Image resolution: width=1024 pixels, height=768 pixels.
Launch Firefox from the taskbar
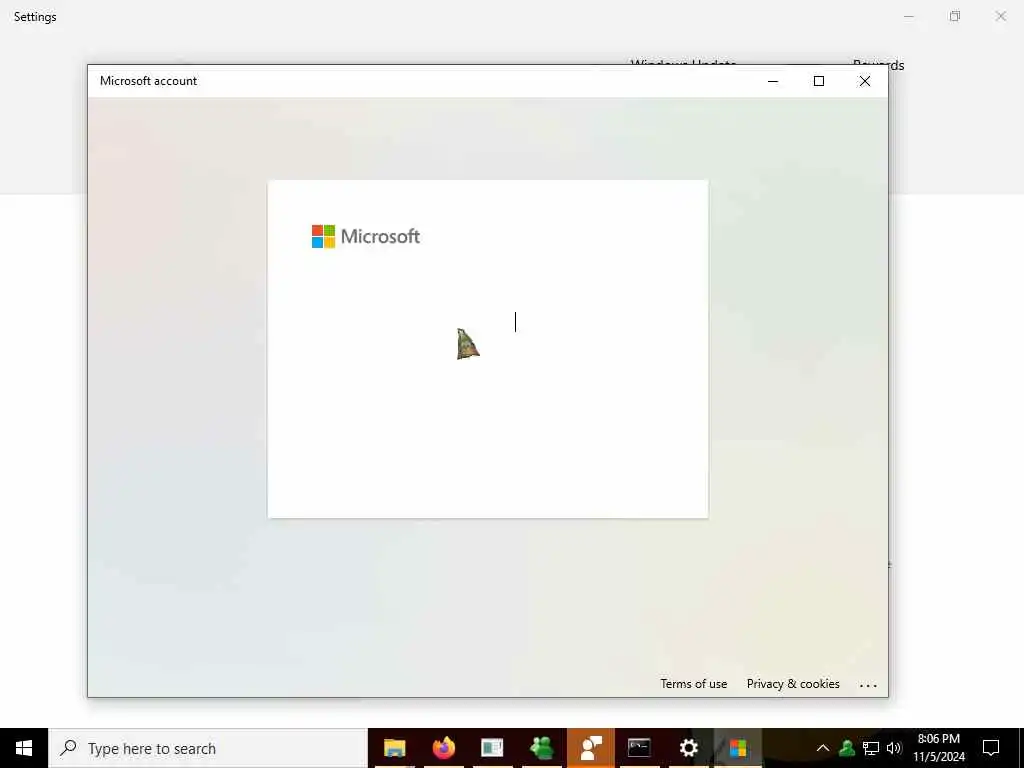point(443,748)
